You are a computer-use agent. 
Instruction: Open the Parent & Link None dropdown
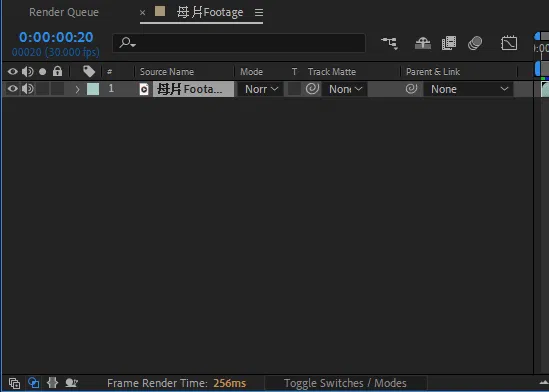[x=468, y=89]
